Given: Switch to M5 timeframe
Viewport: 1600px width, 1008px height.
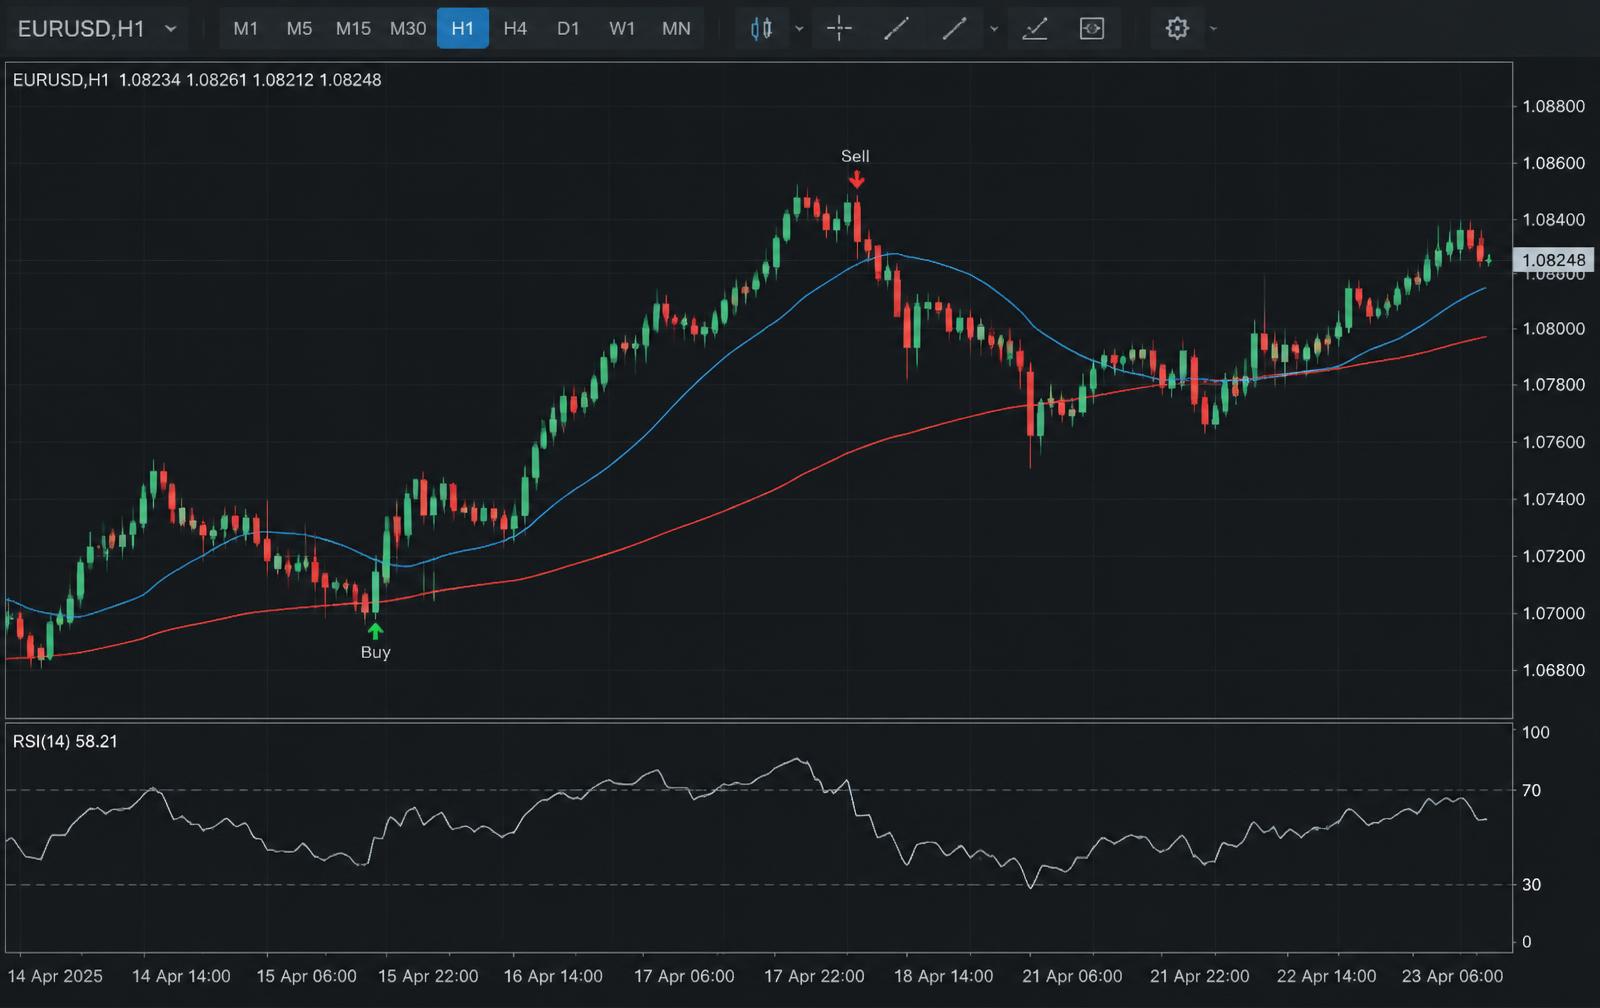Looking at the screenshot, I should [x=299, y=29].
